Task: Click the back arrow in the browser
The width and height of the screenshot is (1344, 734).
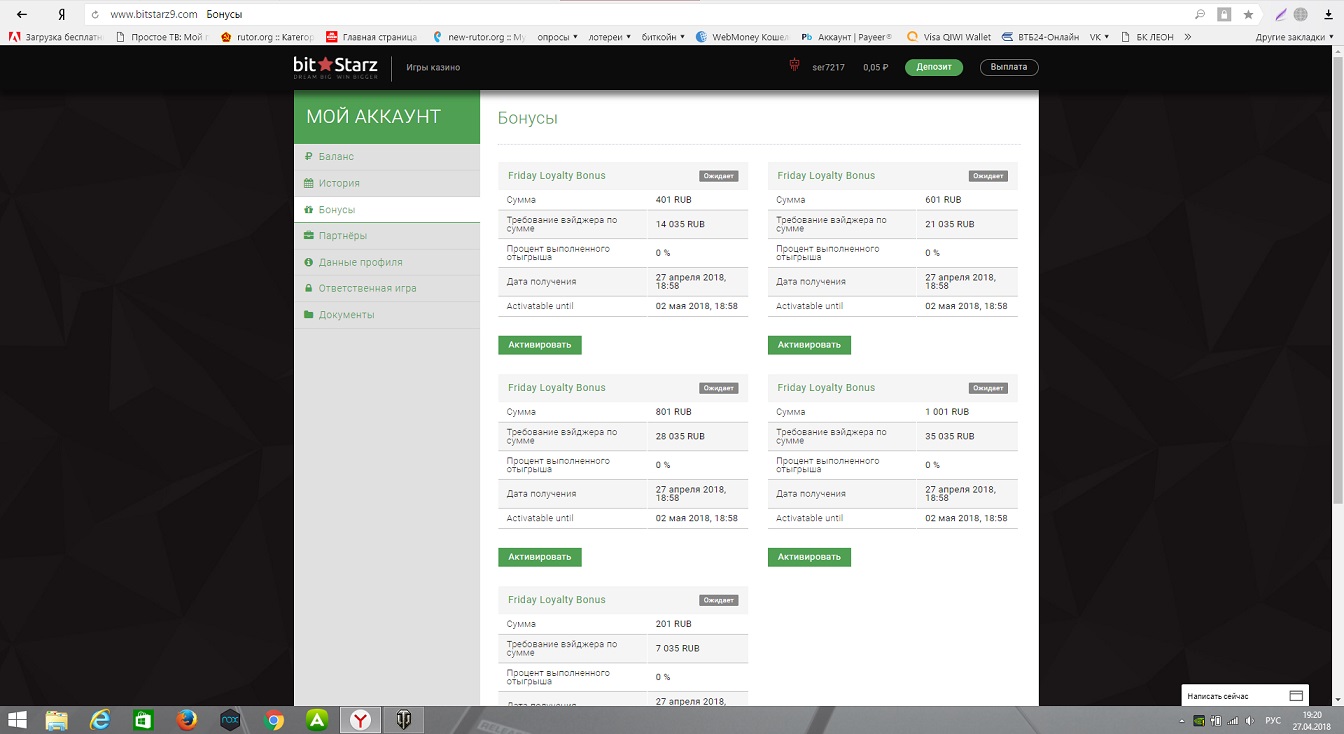Action: point(22,15)
